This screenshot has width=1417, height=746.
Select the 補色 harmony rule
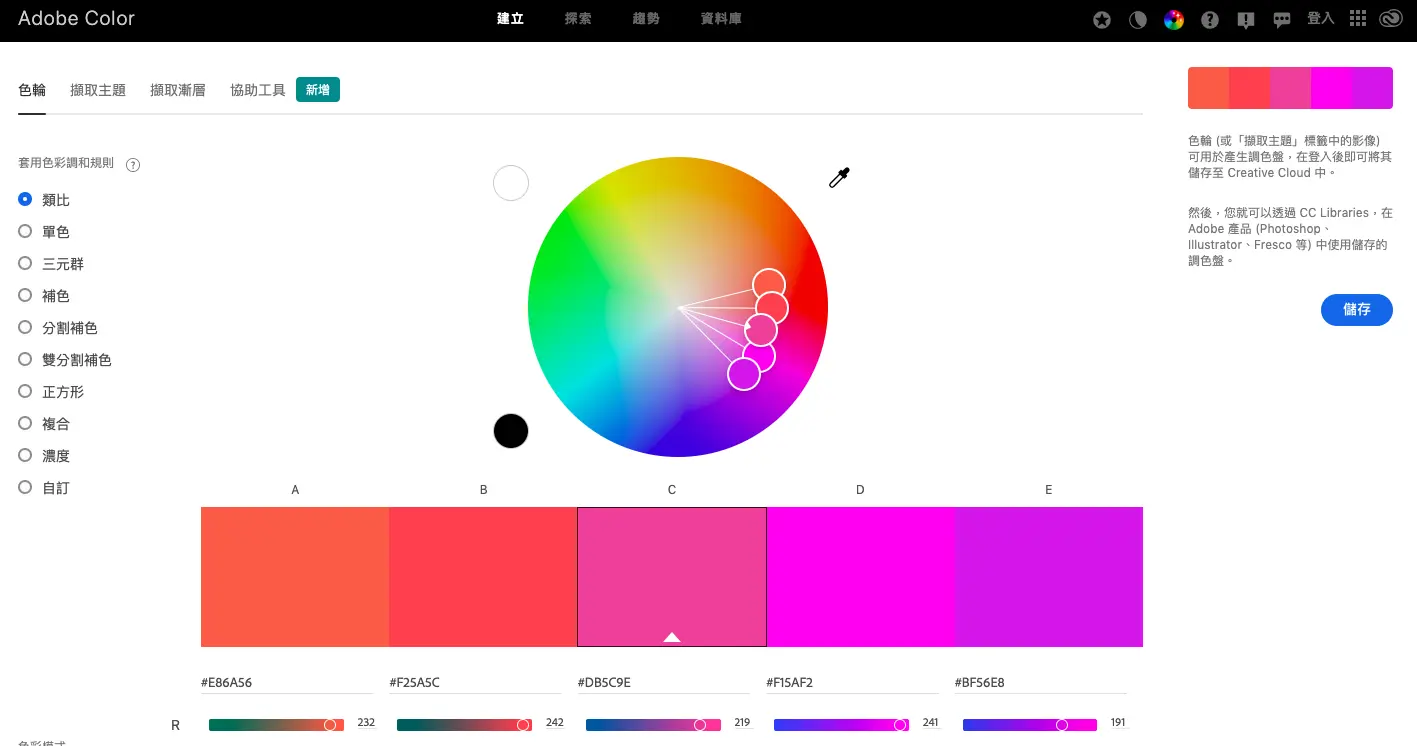tap(45, 296)
